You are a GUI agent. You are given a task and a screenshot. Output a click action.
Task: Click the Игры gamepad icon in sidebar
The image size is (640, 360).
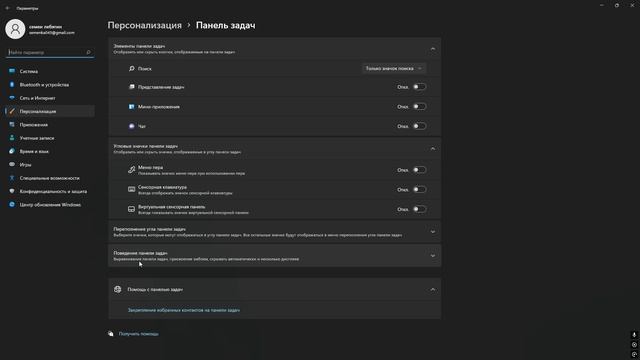point(12,164)
